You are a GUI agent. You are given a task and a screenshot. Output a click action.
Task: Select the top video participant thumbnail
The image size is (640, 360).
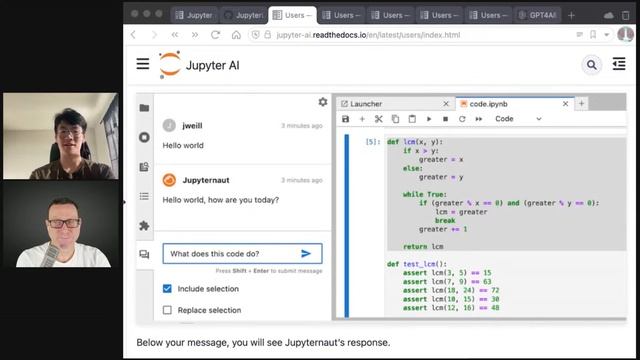click(x=61, y=136)
